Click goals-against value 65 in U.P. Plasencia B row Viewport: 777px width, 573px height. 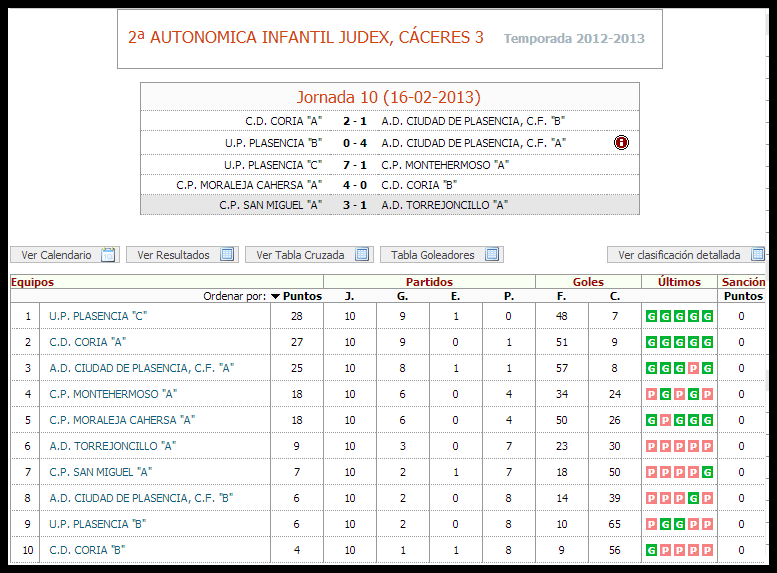pos(614,524)
